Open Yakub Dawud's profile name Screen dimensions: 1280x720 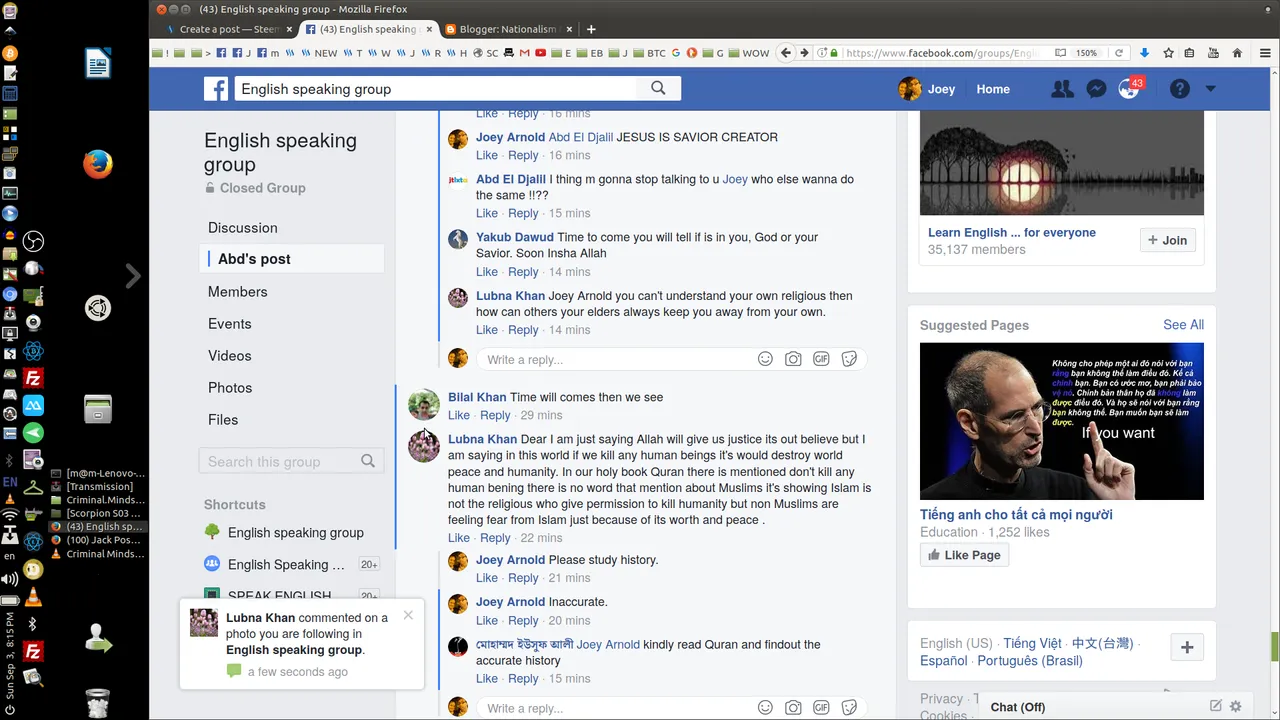(515, 237)
